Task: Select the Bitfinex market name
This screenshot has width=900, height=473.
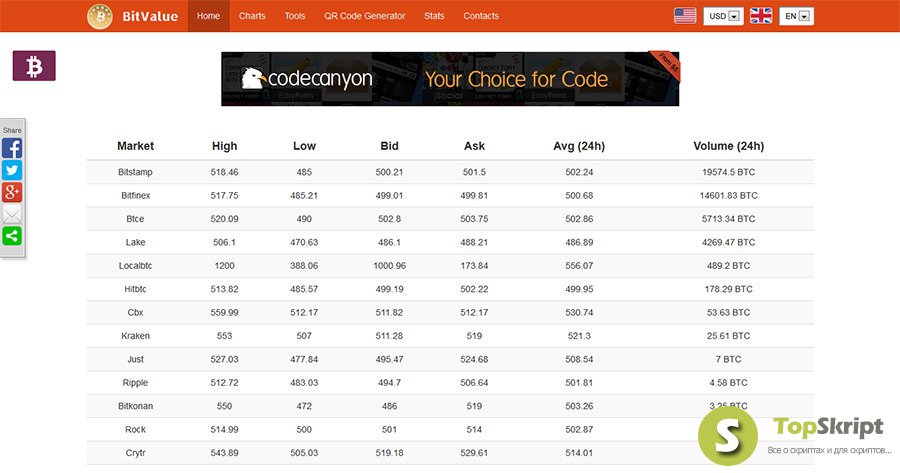Action: point(135,196)
